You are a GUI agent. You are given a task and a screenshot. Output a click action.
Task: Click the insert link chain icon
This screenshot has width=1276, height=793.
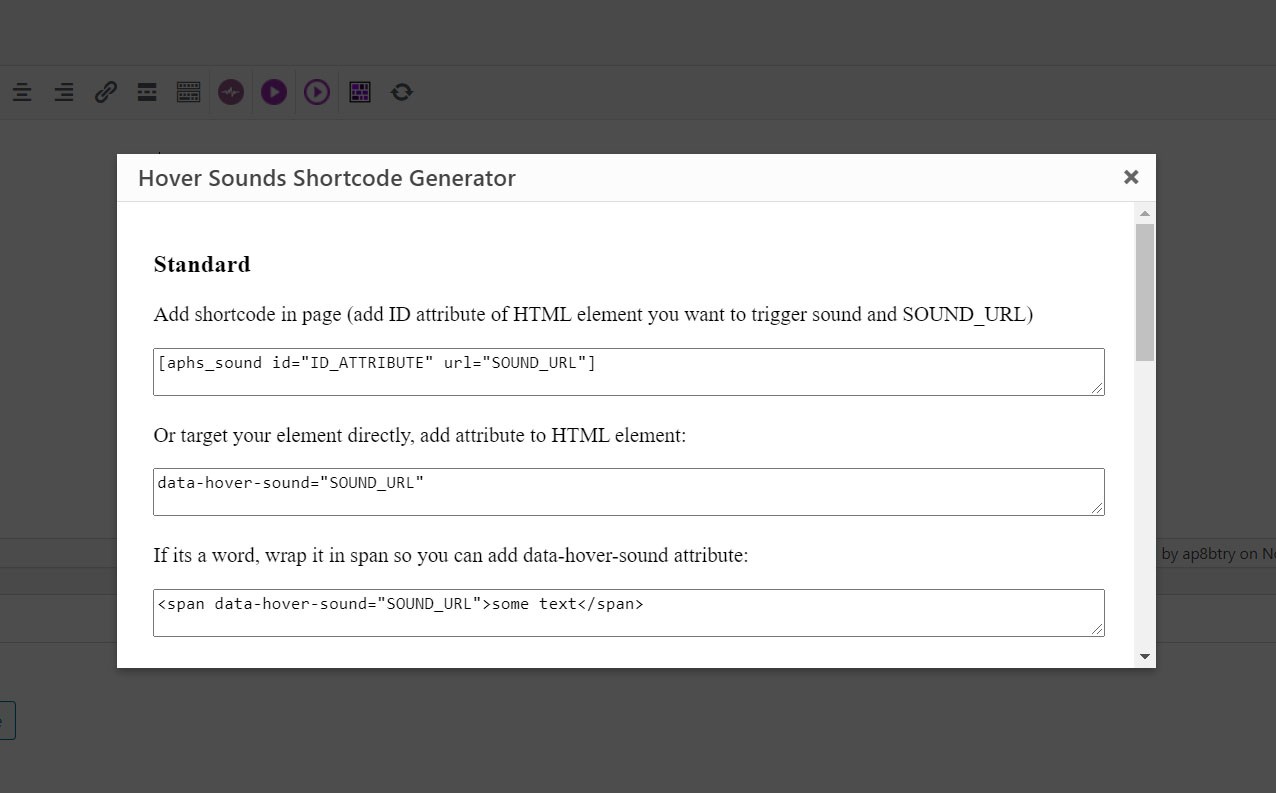pos(106,92)
